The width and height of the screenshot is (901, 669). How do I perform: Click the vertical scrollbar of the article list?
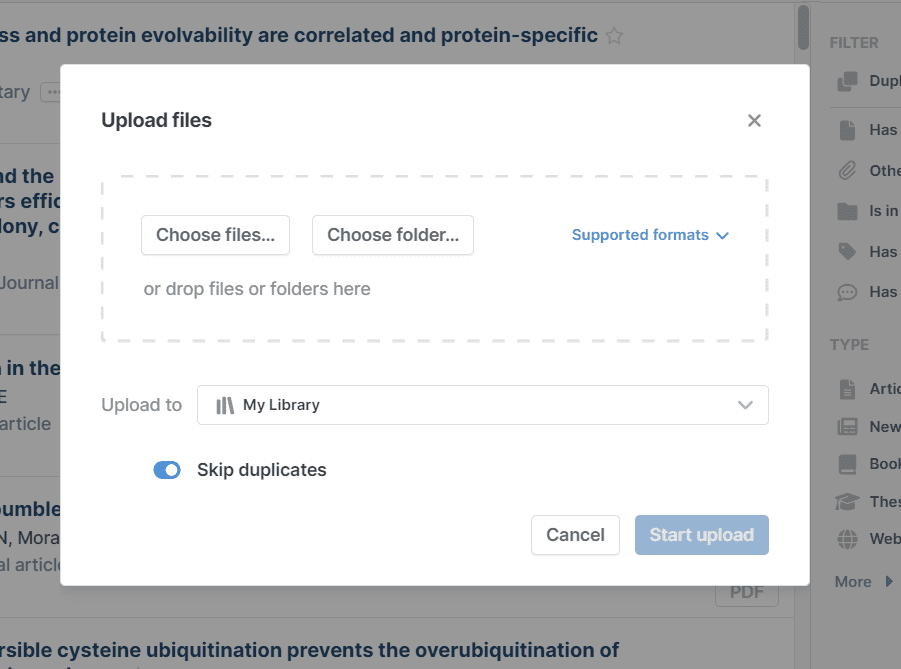[803, 27]
